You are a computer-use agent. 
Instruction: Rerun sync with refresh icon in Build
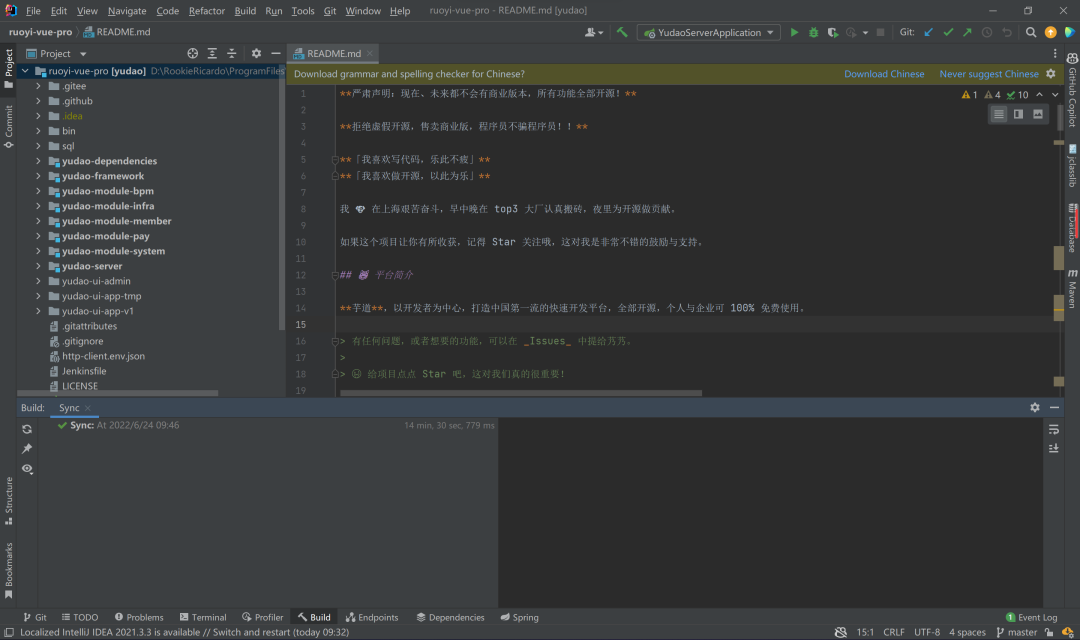click(x=27, y=429)
